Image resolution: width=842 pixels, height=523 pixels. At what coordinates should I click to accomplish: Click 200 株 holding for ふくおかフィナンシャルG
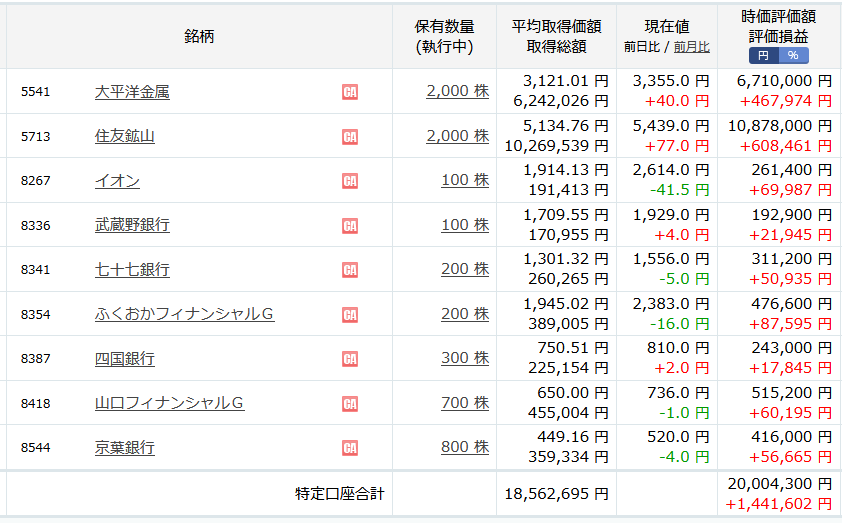pos(465,314)
